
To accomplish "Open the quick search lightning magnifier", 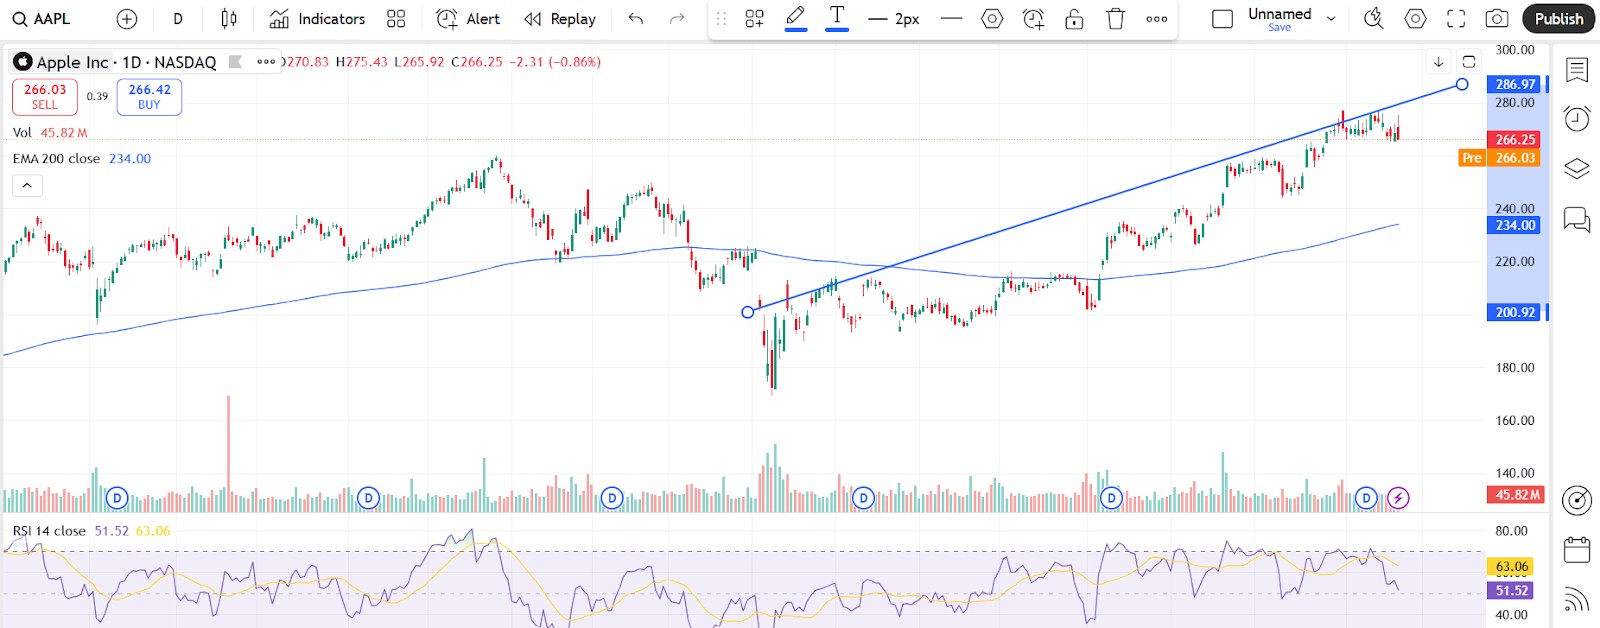I will tap(1374, 19).
